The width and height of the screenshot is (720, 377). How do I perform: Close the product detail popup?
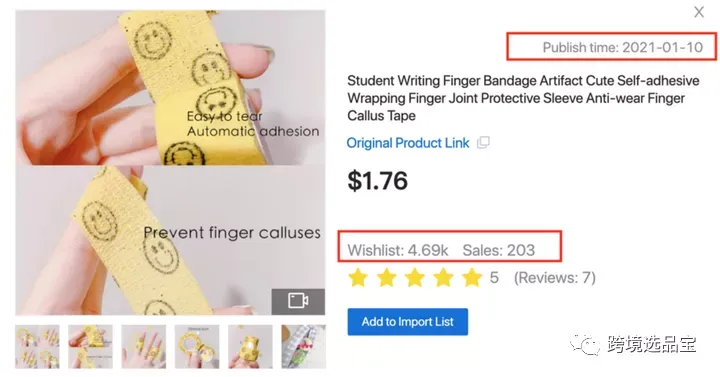pos(699,12)
